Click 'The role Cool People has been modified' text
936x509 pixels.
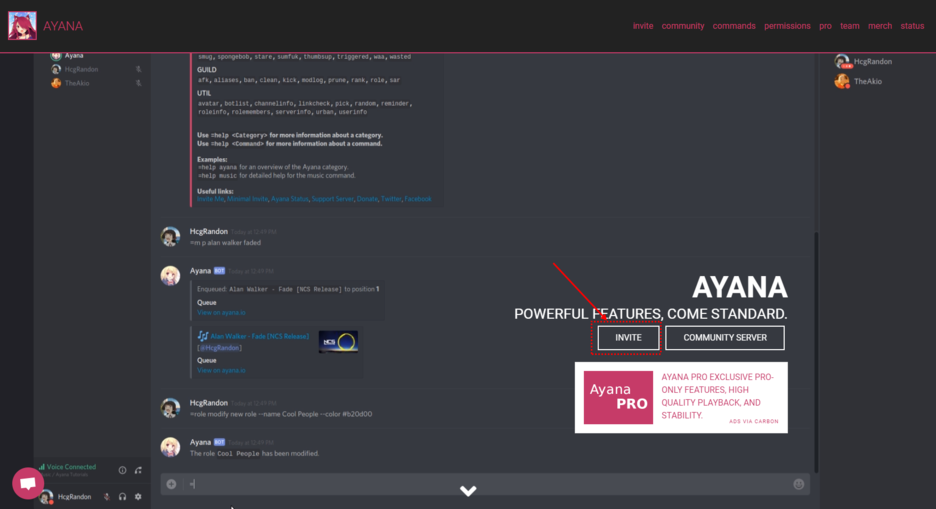(254, 454)
